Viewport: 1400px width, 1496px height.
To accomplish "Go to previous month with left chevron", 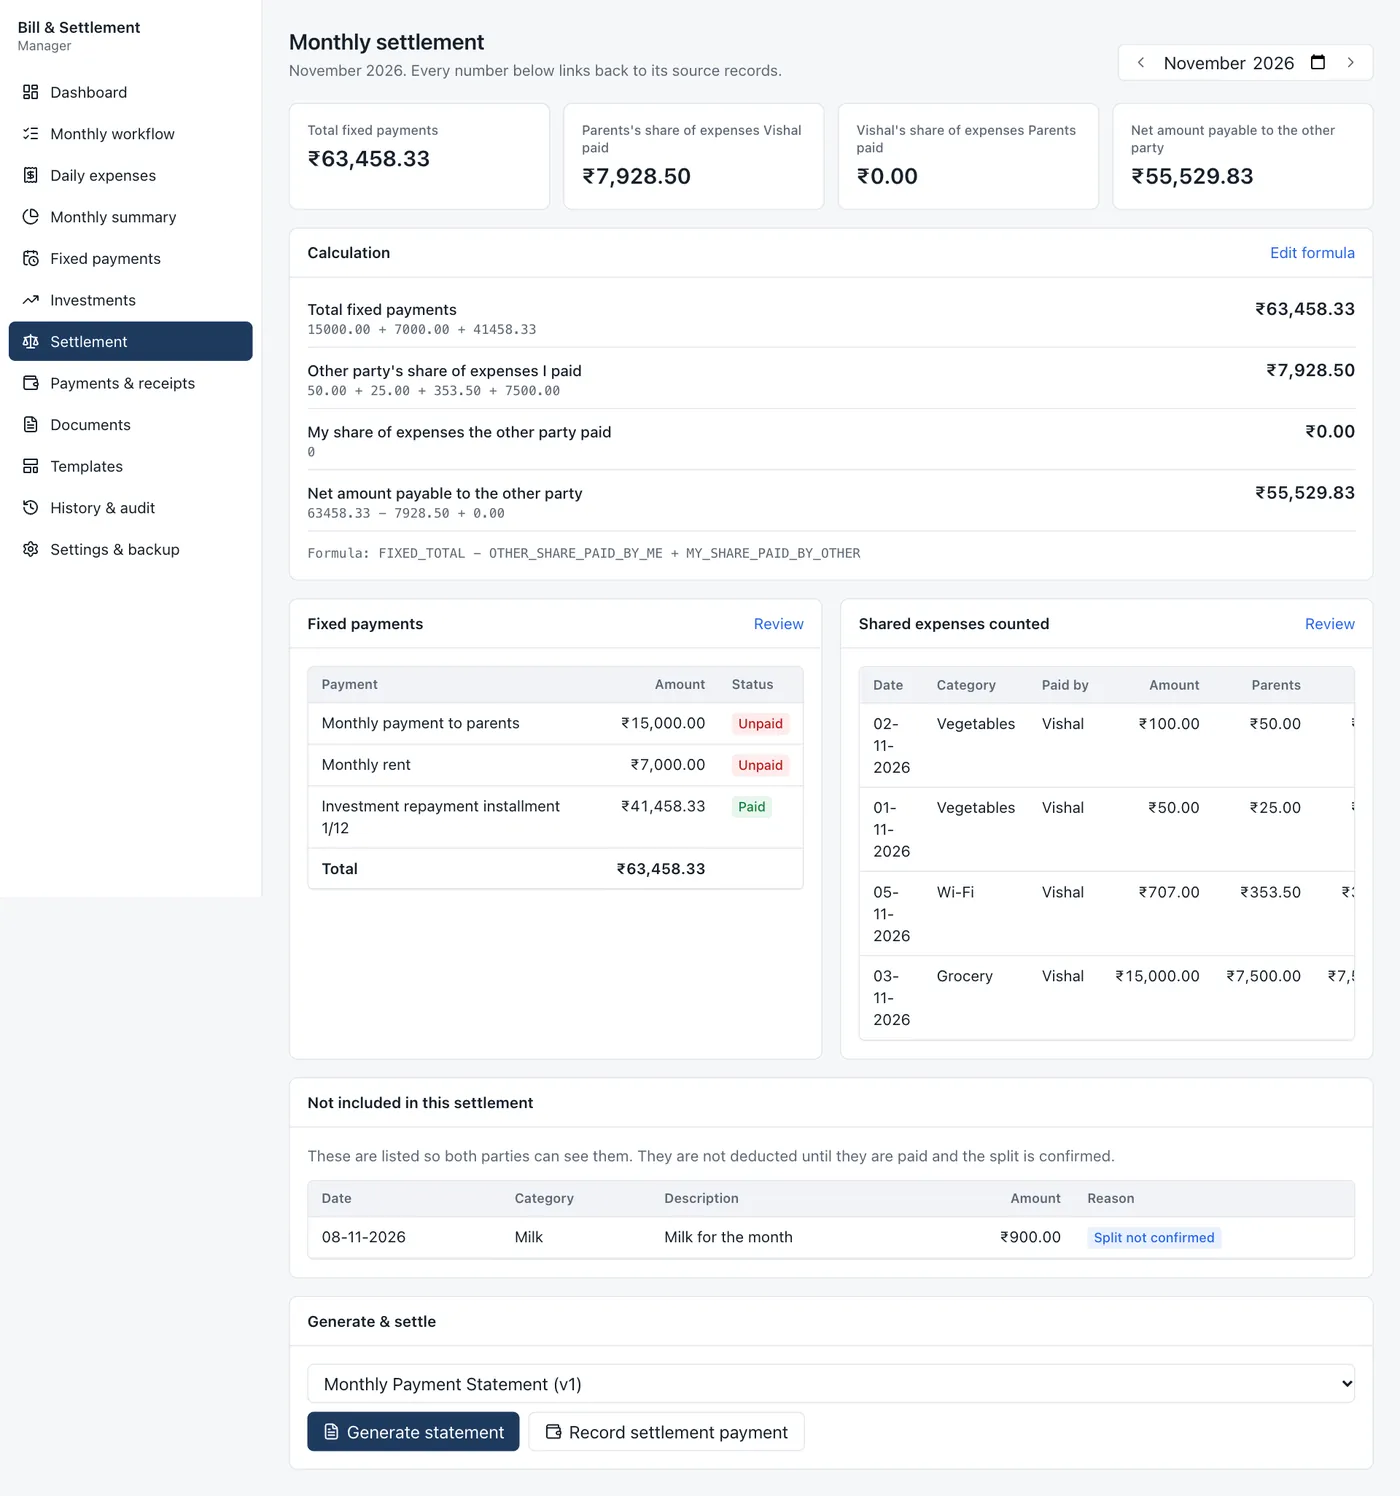I will (x=1141, y=62).
